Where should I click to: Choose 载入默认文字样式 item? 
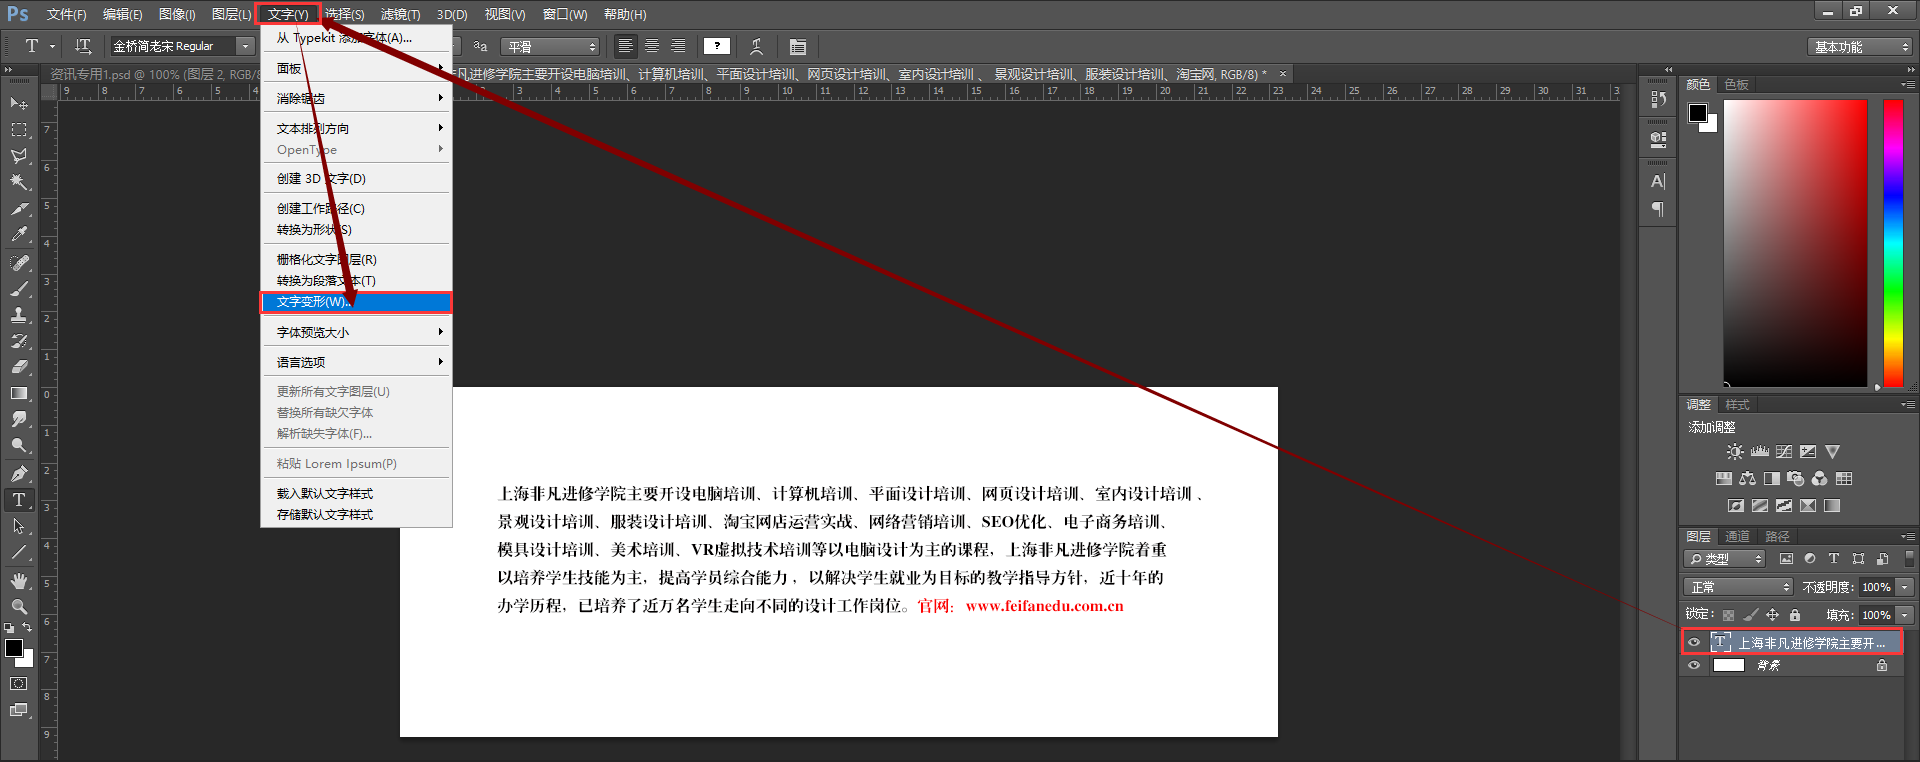pos(357,494)
